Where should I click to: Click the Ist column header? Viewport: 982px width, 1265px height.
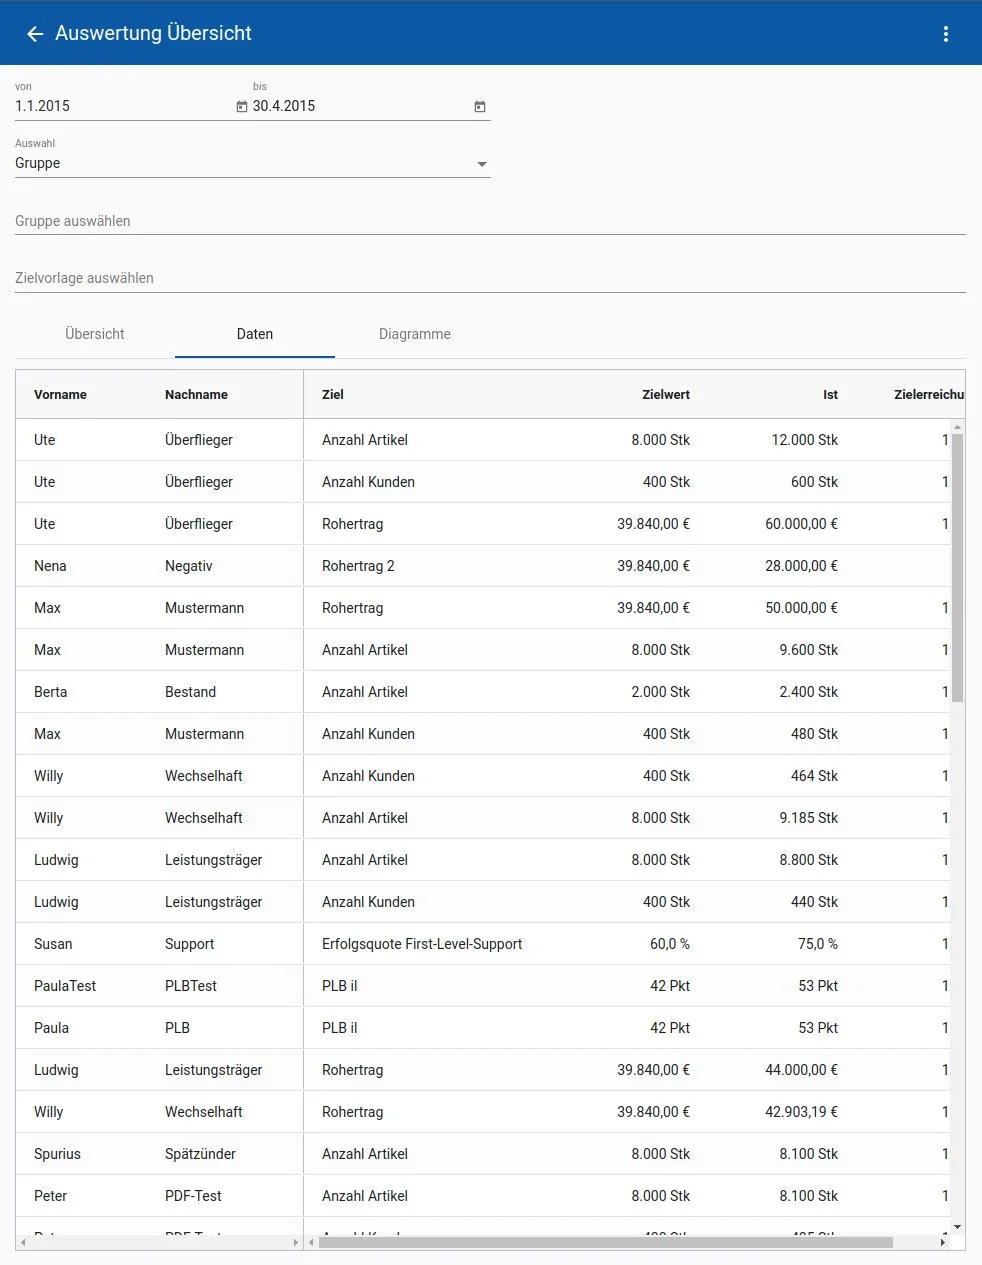(830, 395)
